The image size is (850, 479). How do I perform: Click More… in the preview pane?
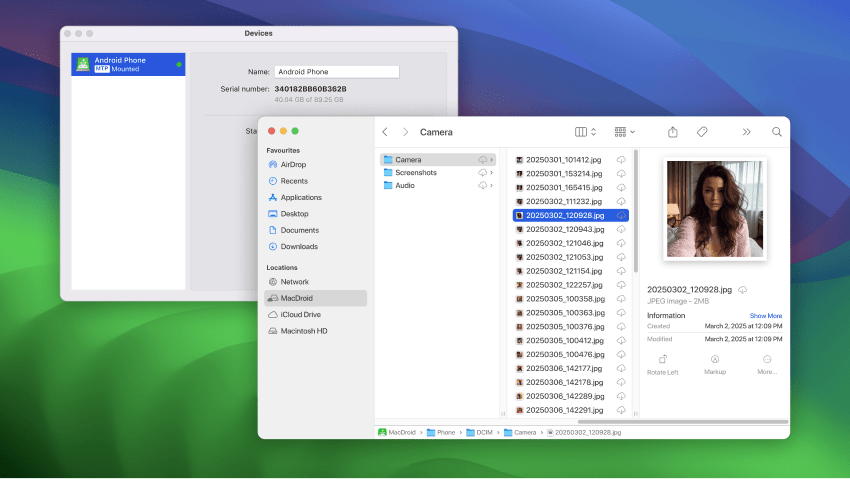point(767,365)
